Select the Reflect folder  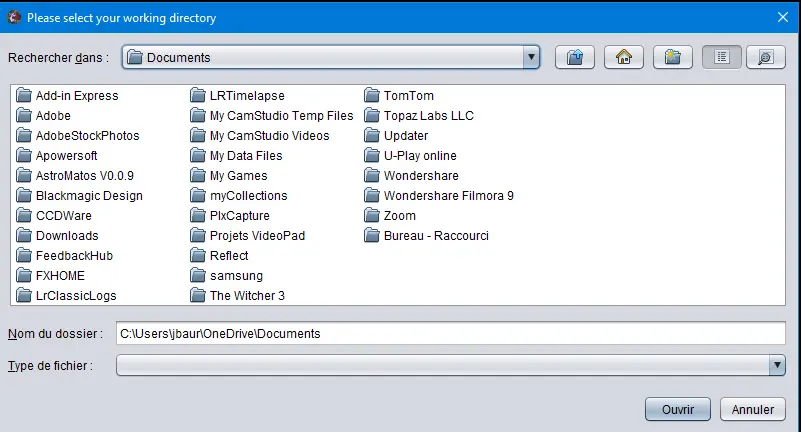click(x=219, y=255)
